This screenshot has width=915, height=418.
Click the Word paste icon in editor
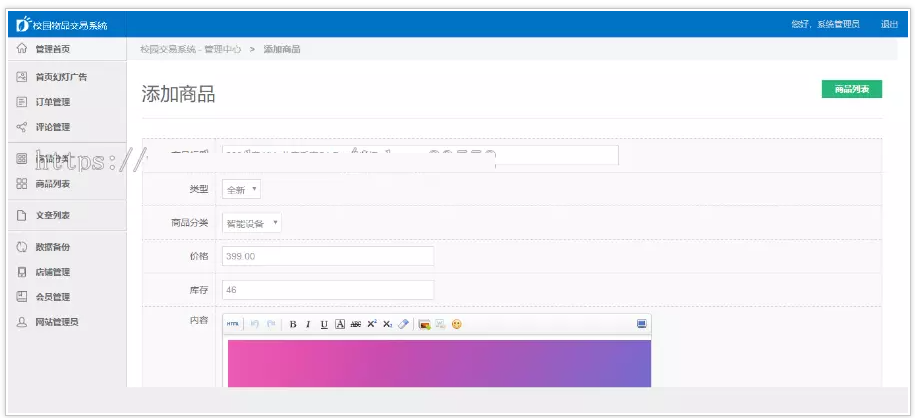click(441, 325)
